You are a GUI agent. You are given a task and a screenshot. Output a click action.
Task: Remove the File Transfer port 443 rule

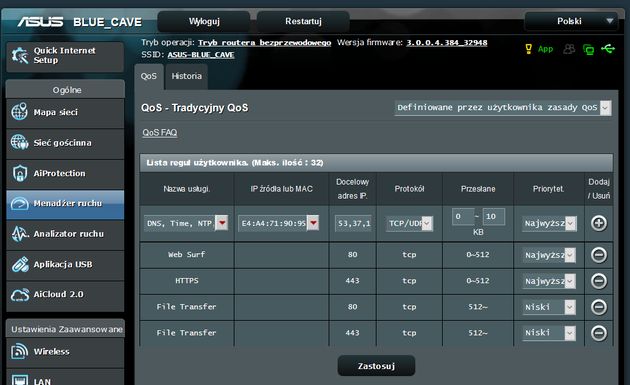point(599,333)
